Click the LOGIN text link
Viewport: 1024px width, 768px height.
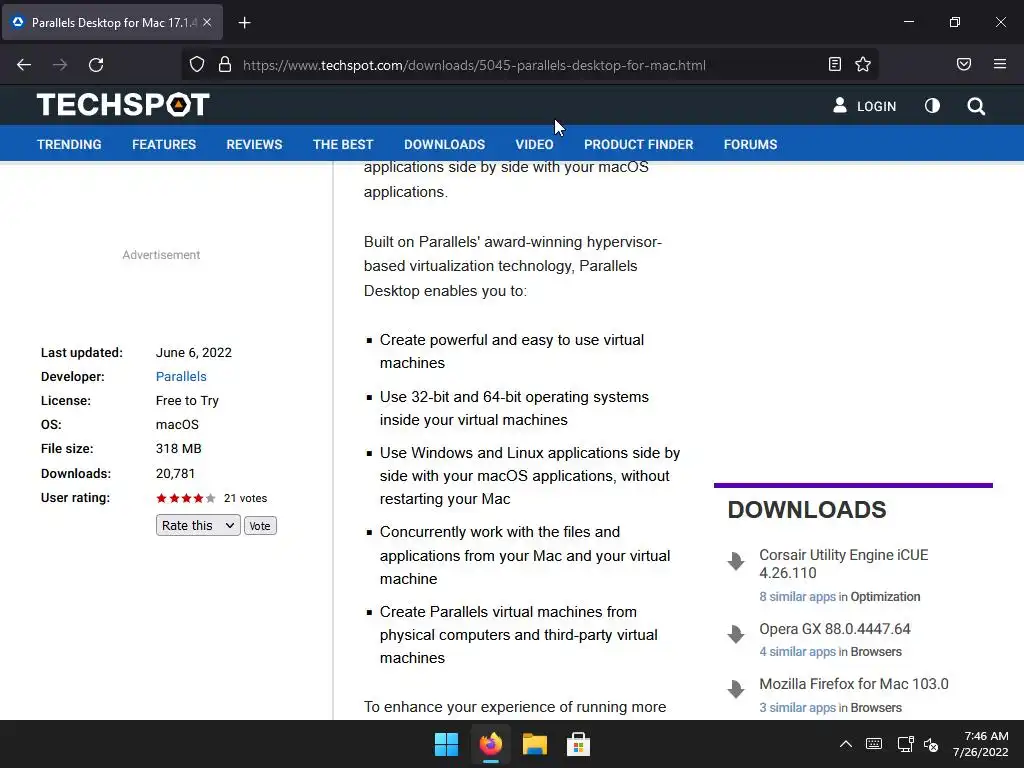[876, 106]
